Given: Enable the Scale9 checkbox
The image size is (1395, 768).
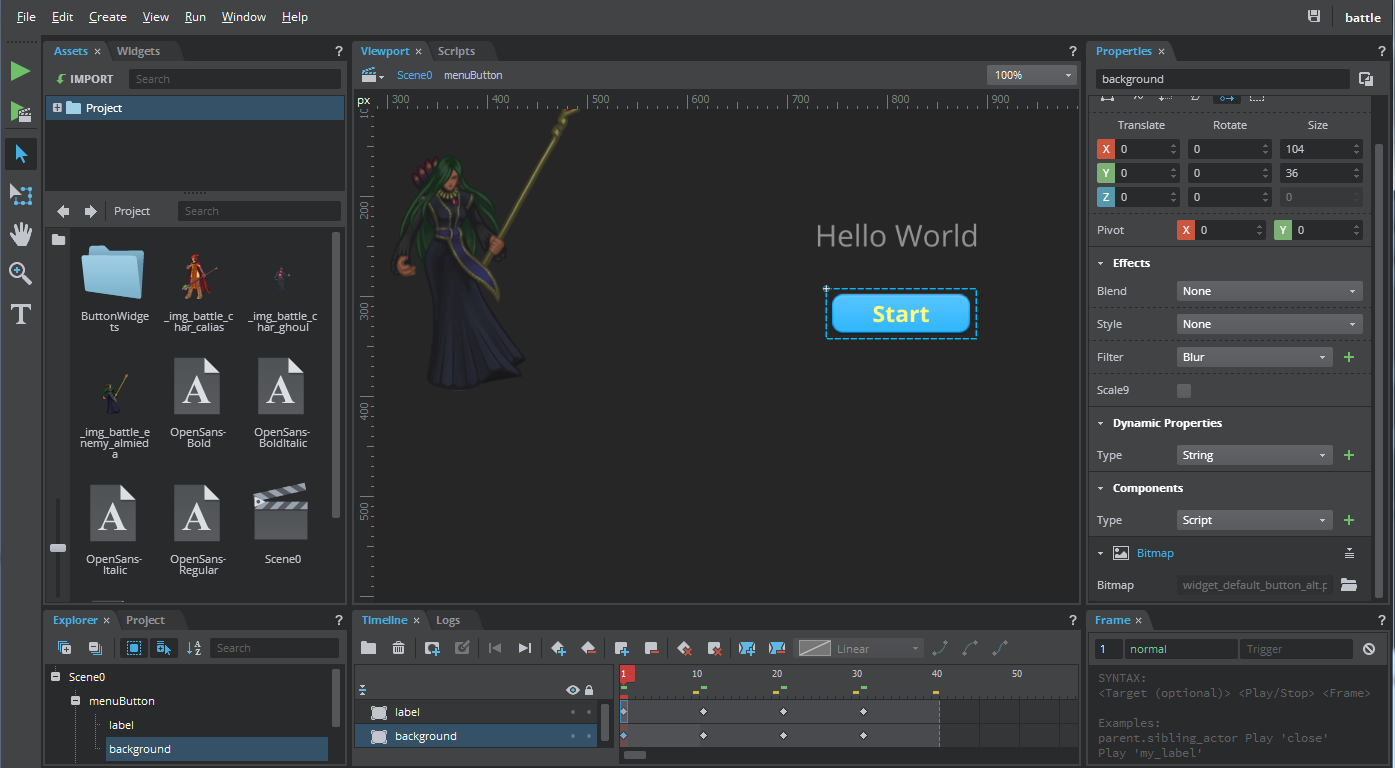Looking at the screenshot, I should 1184,390.
